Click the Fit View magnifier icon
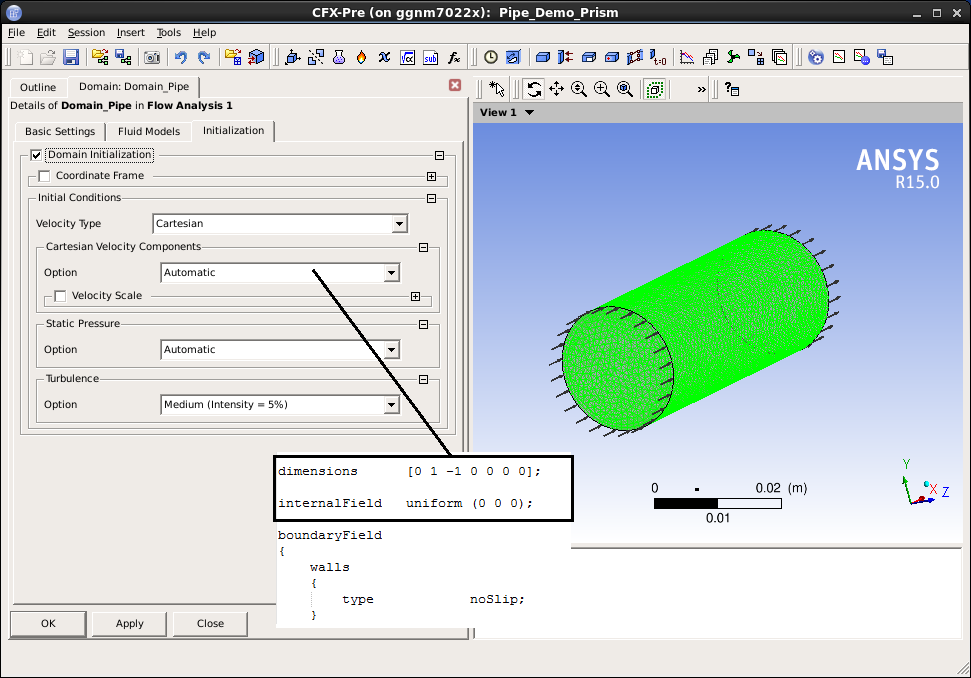The width and height of the screenshot is (971, 678). point(625,89)
